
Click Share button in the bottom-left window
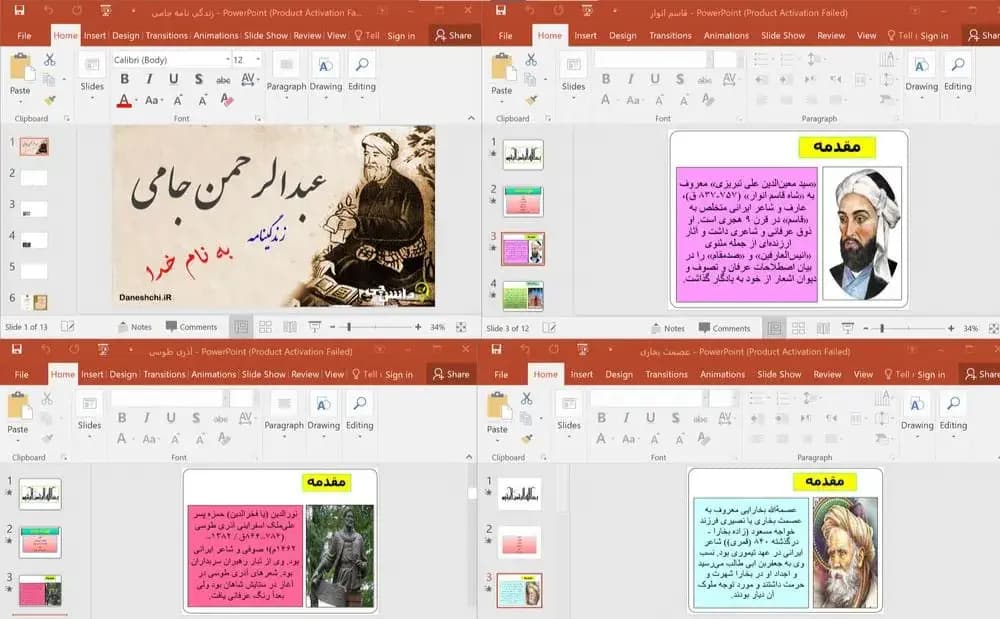coord(452,374)
